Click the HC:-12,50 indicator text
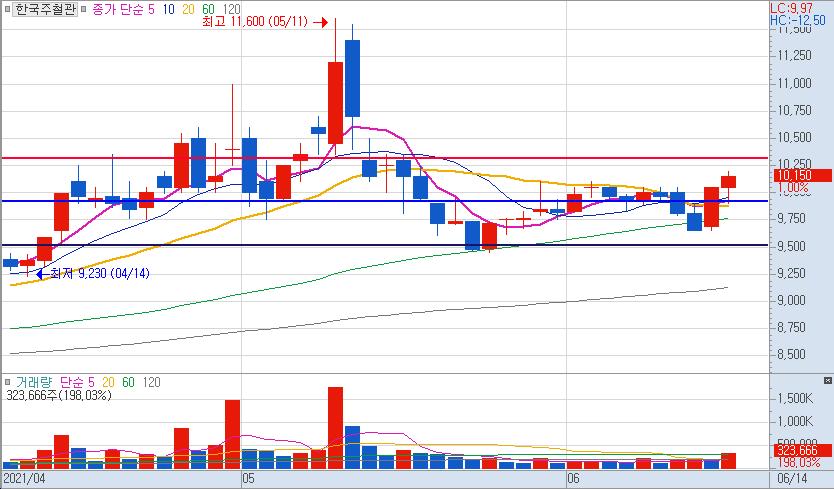 [798, 20]
